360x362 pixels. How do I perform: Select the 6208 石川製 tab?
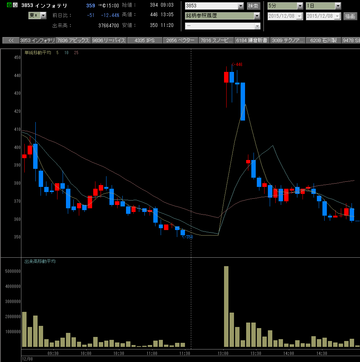click(323, 40)
